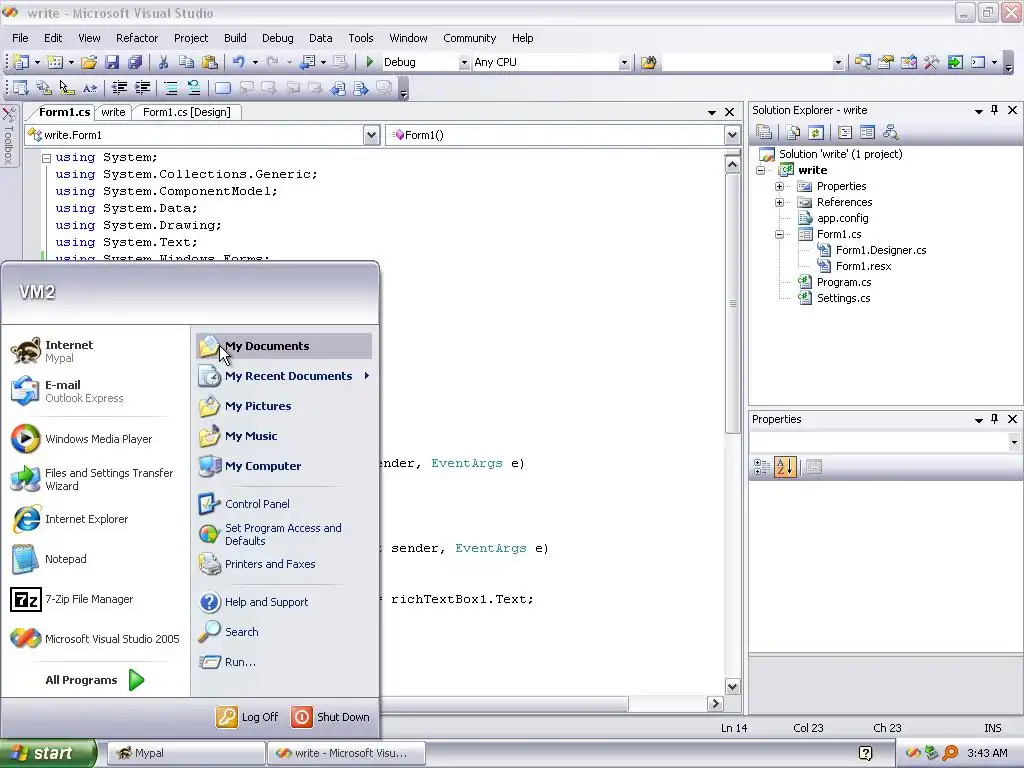The height and width of the screenshot is (768, 1024).
Task: Open the write.Form1 class dropdown
Action: [x=371, y=135]
